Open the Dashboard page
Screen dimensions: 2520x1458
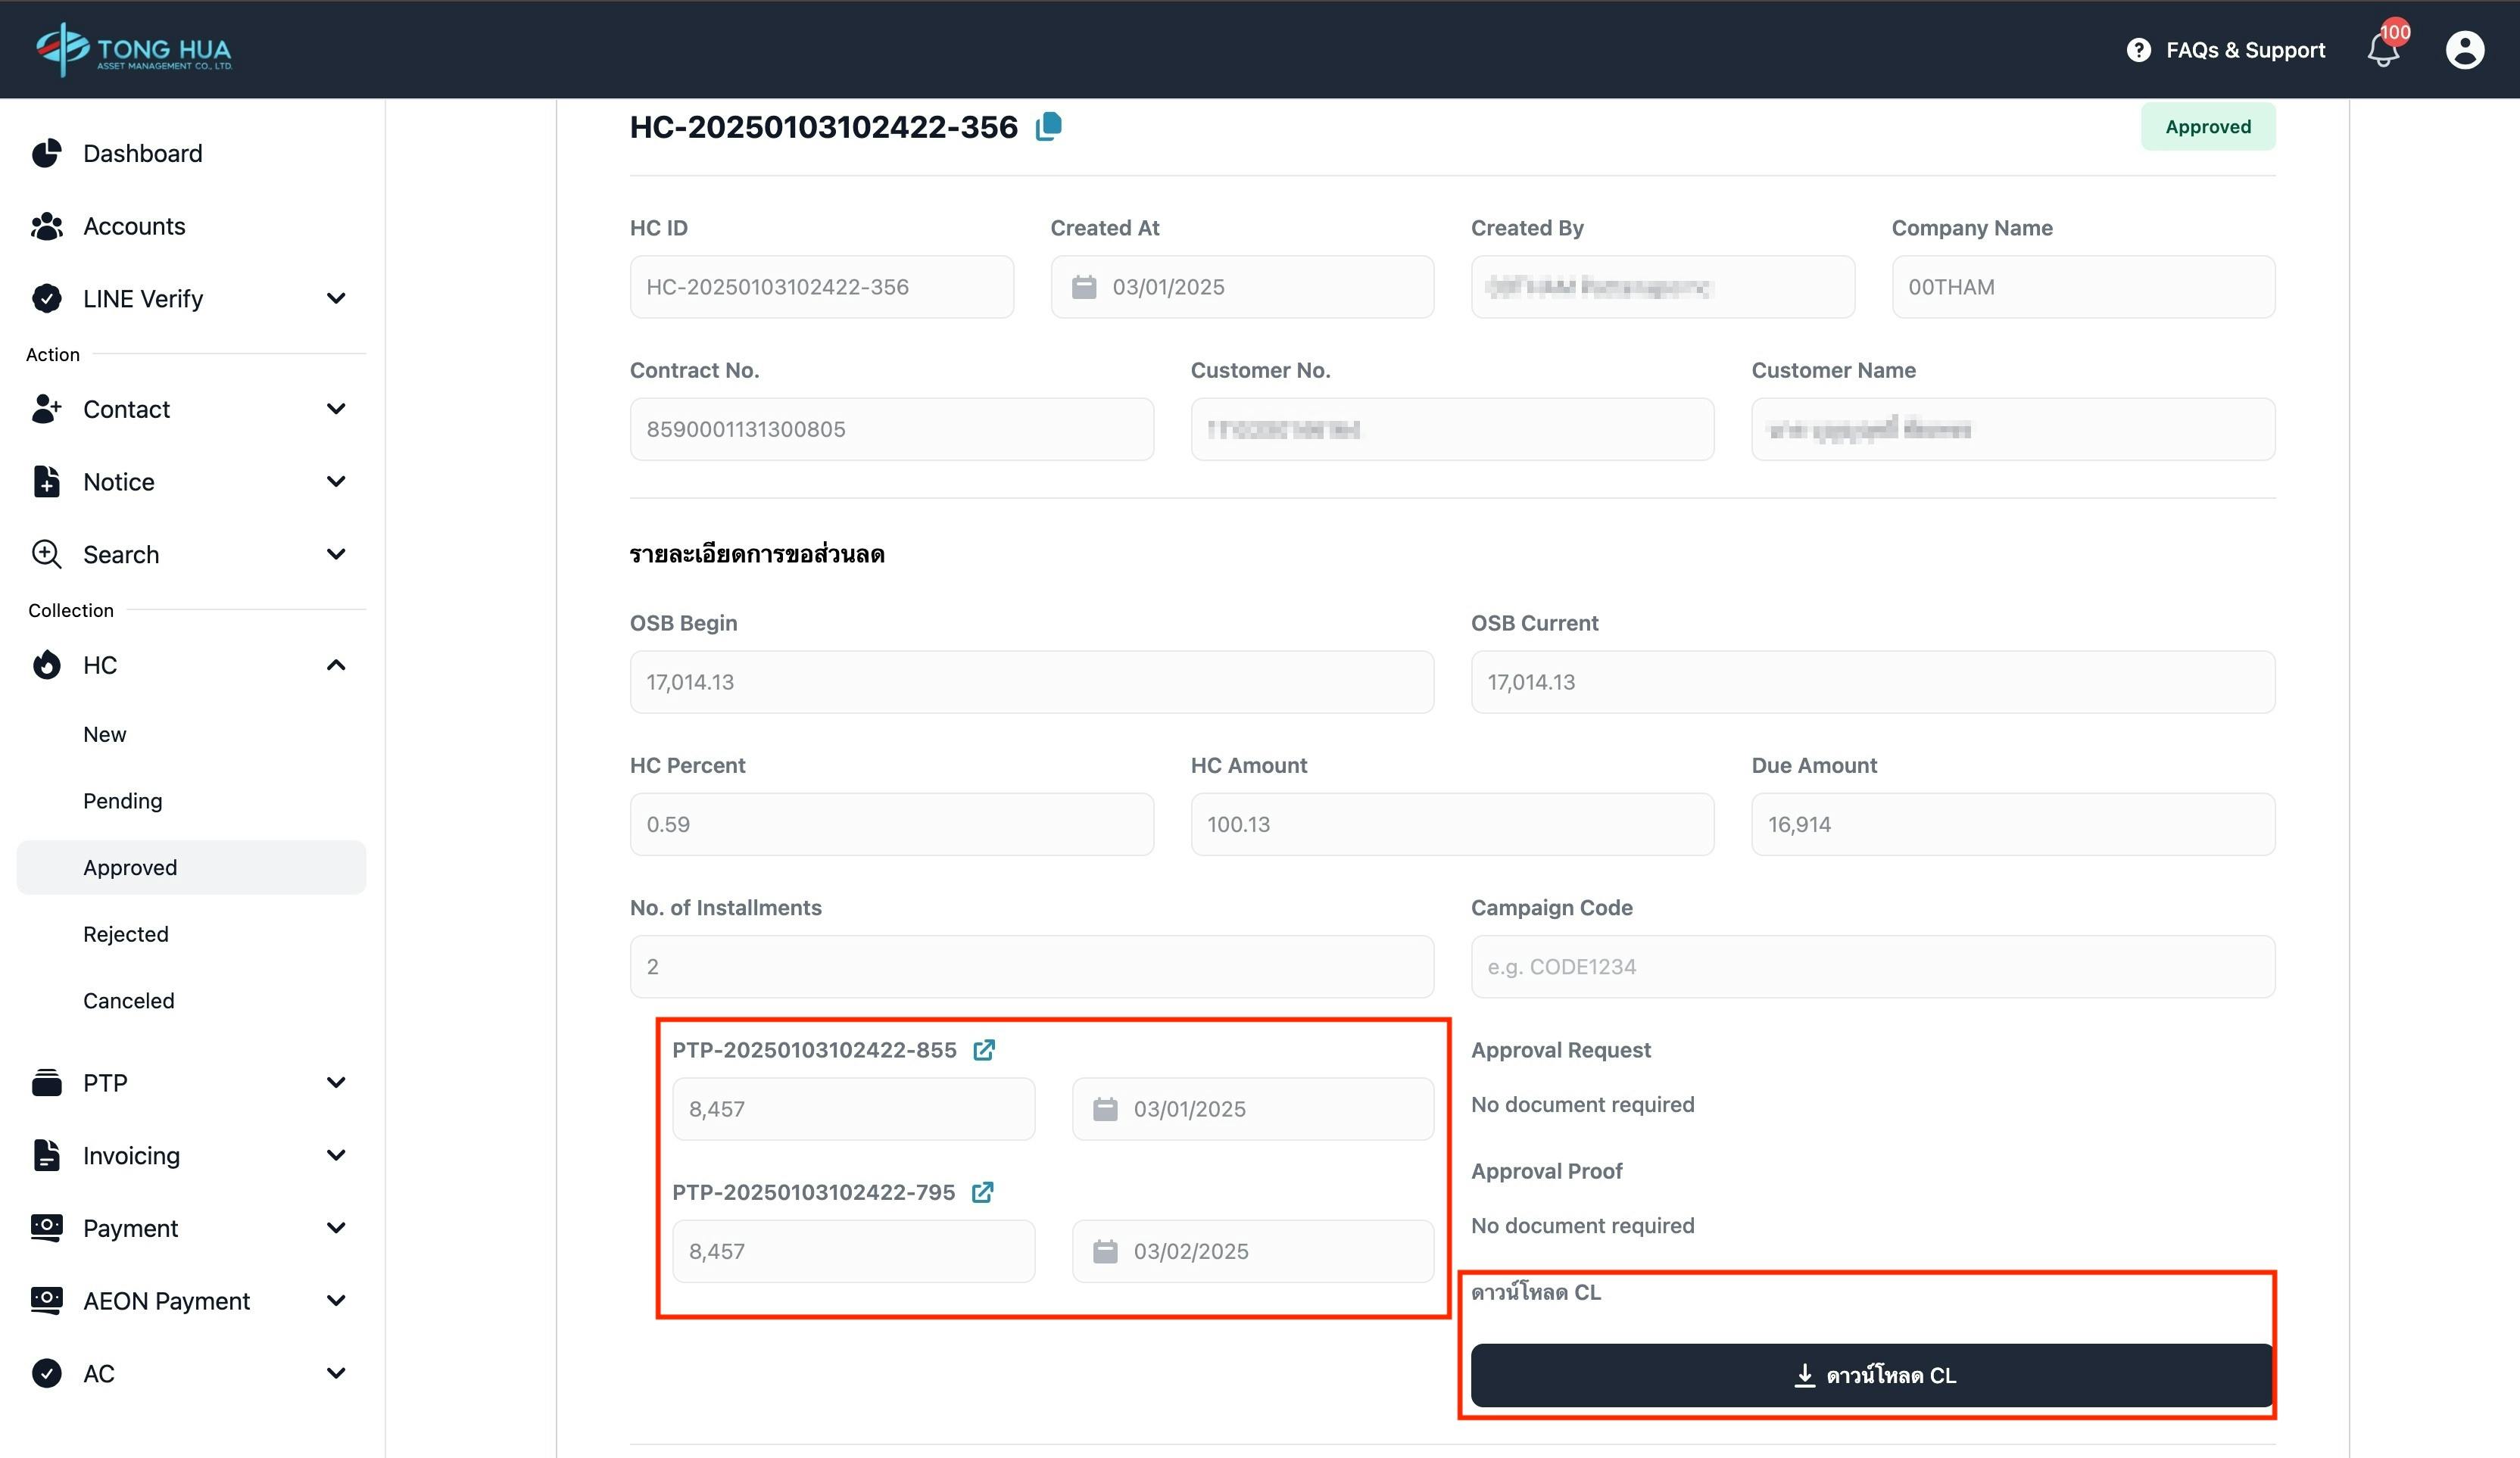coord(142,153)
